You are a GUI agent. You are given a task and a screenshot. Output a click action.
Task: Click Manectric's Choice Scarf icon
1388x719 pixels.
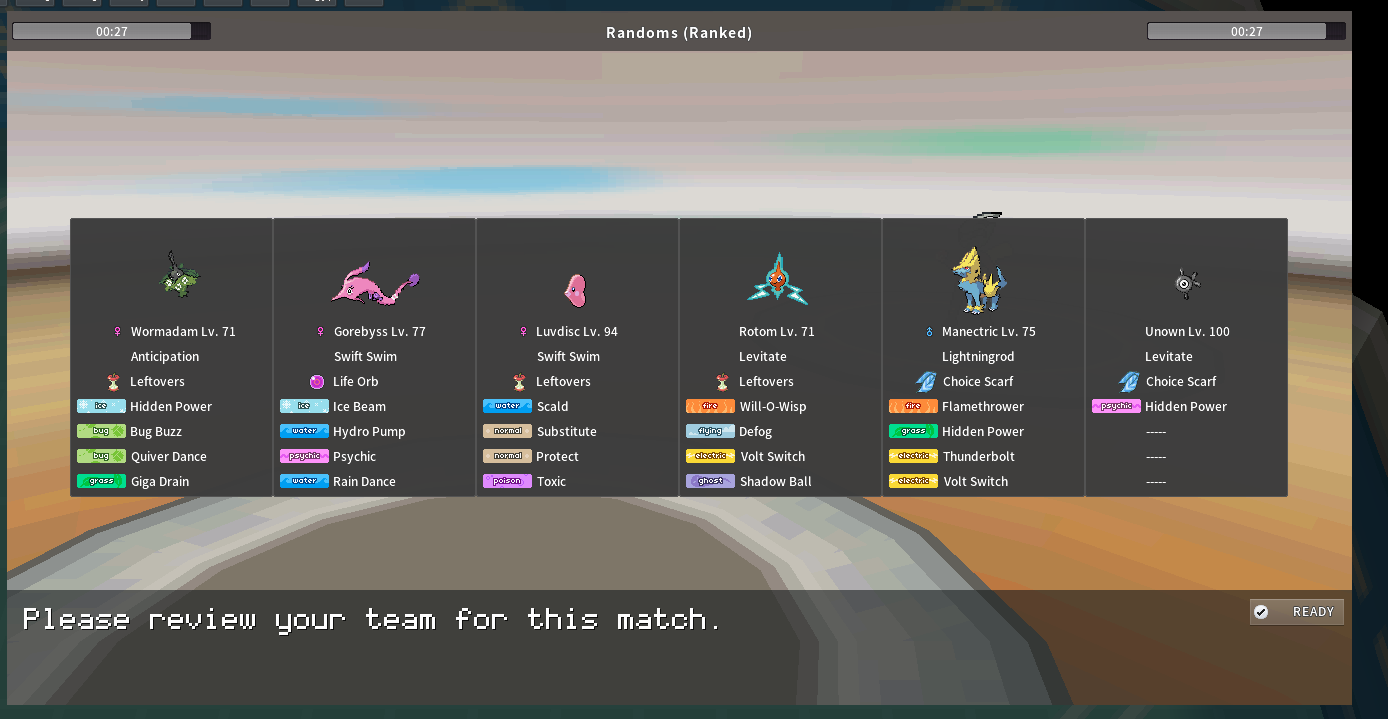tap(925, 381)
